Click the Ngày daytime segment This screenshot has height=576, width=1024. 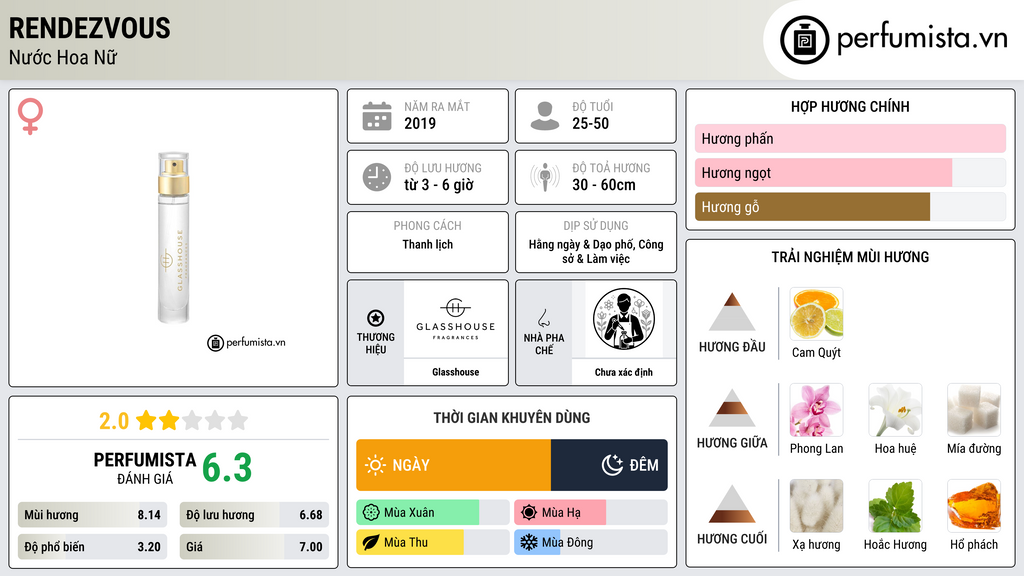[453, 465]
